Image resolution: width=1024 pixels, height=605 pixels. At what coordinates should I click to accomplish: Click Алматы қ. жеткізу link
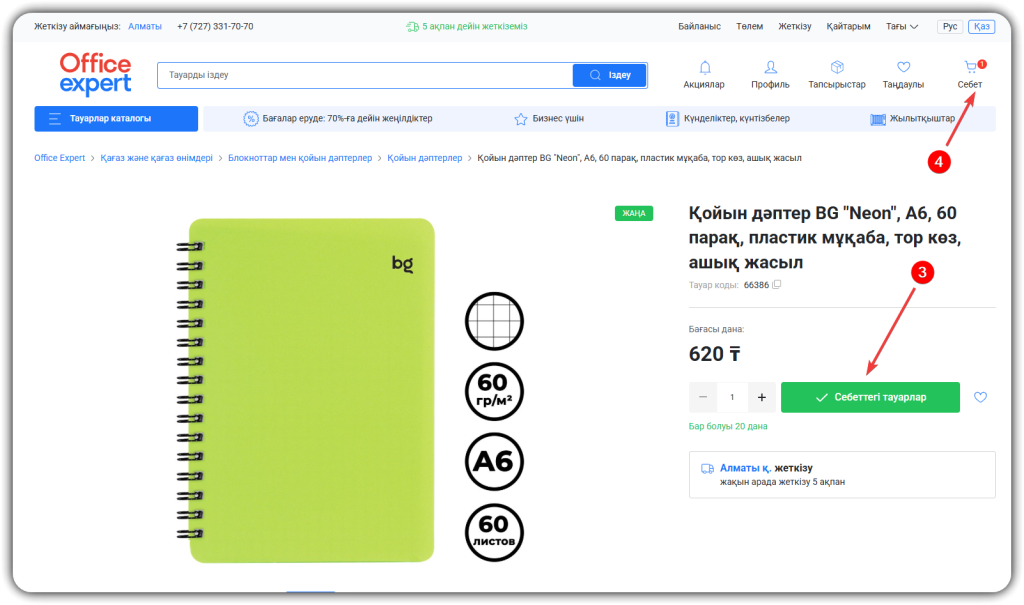(766, 468)
